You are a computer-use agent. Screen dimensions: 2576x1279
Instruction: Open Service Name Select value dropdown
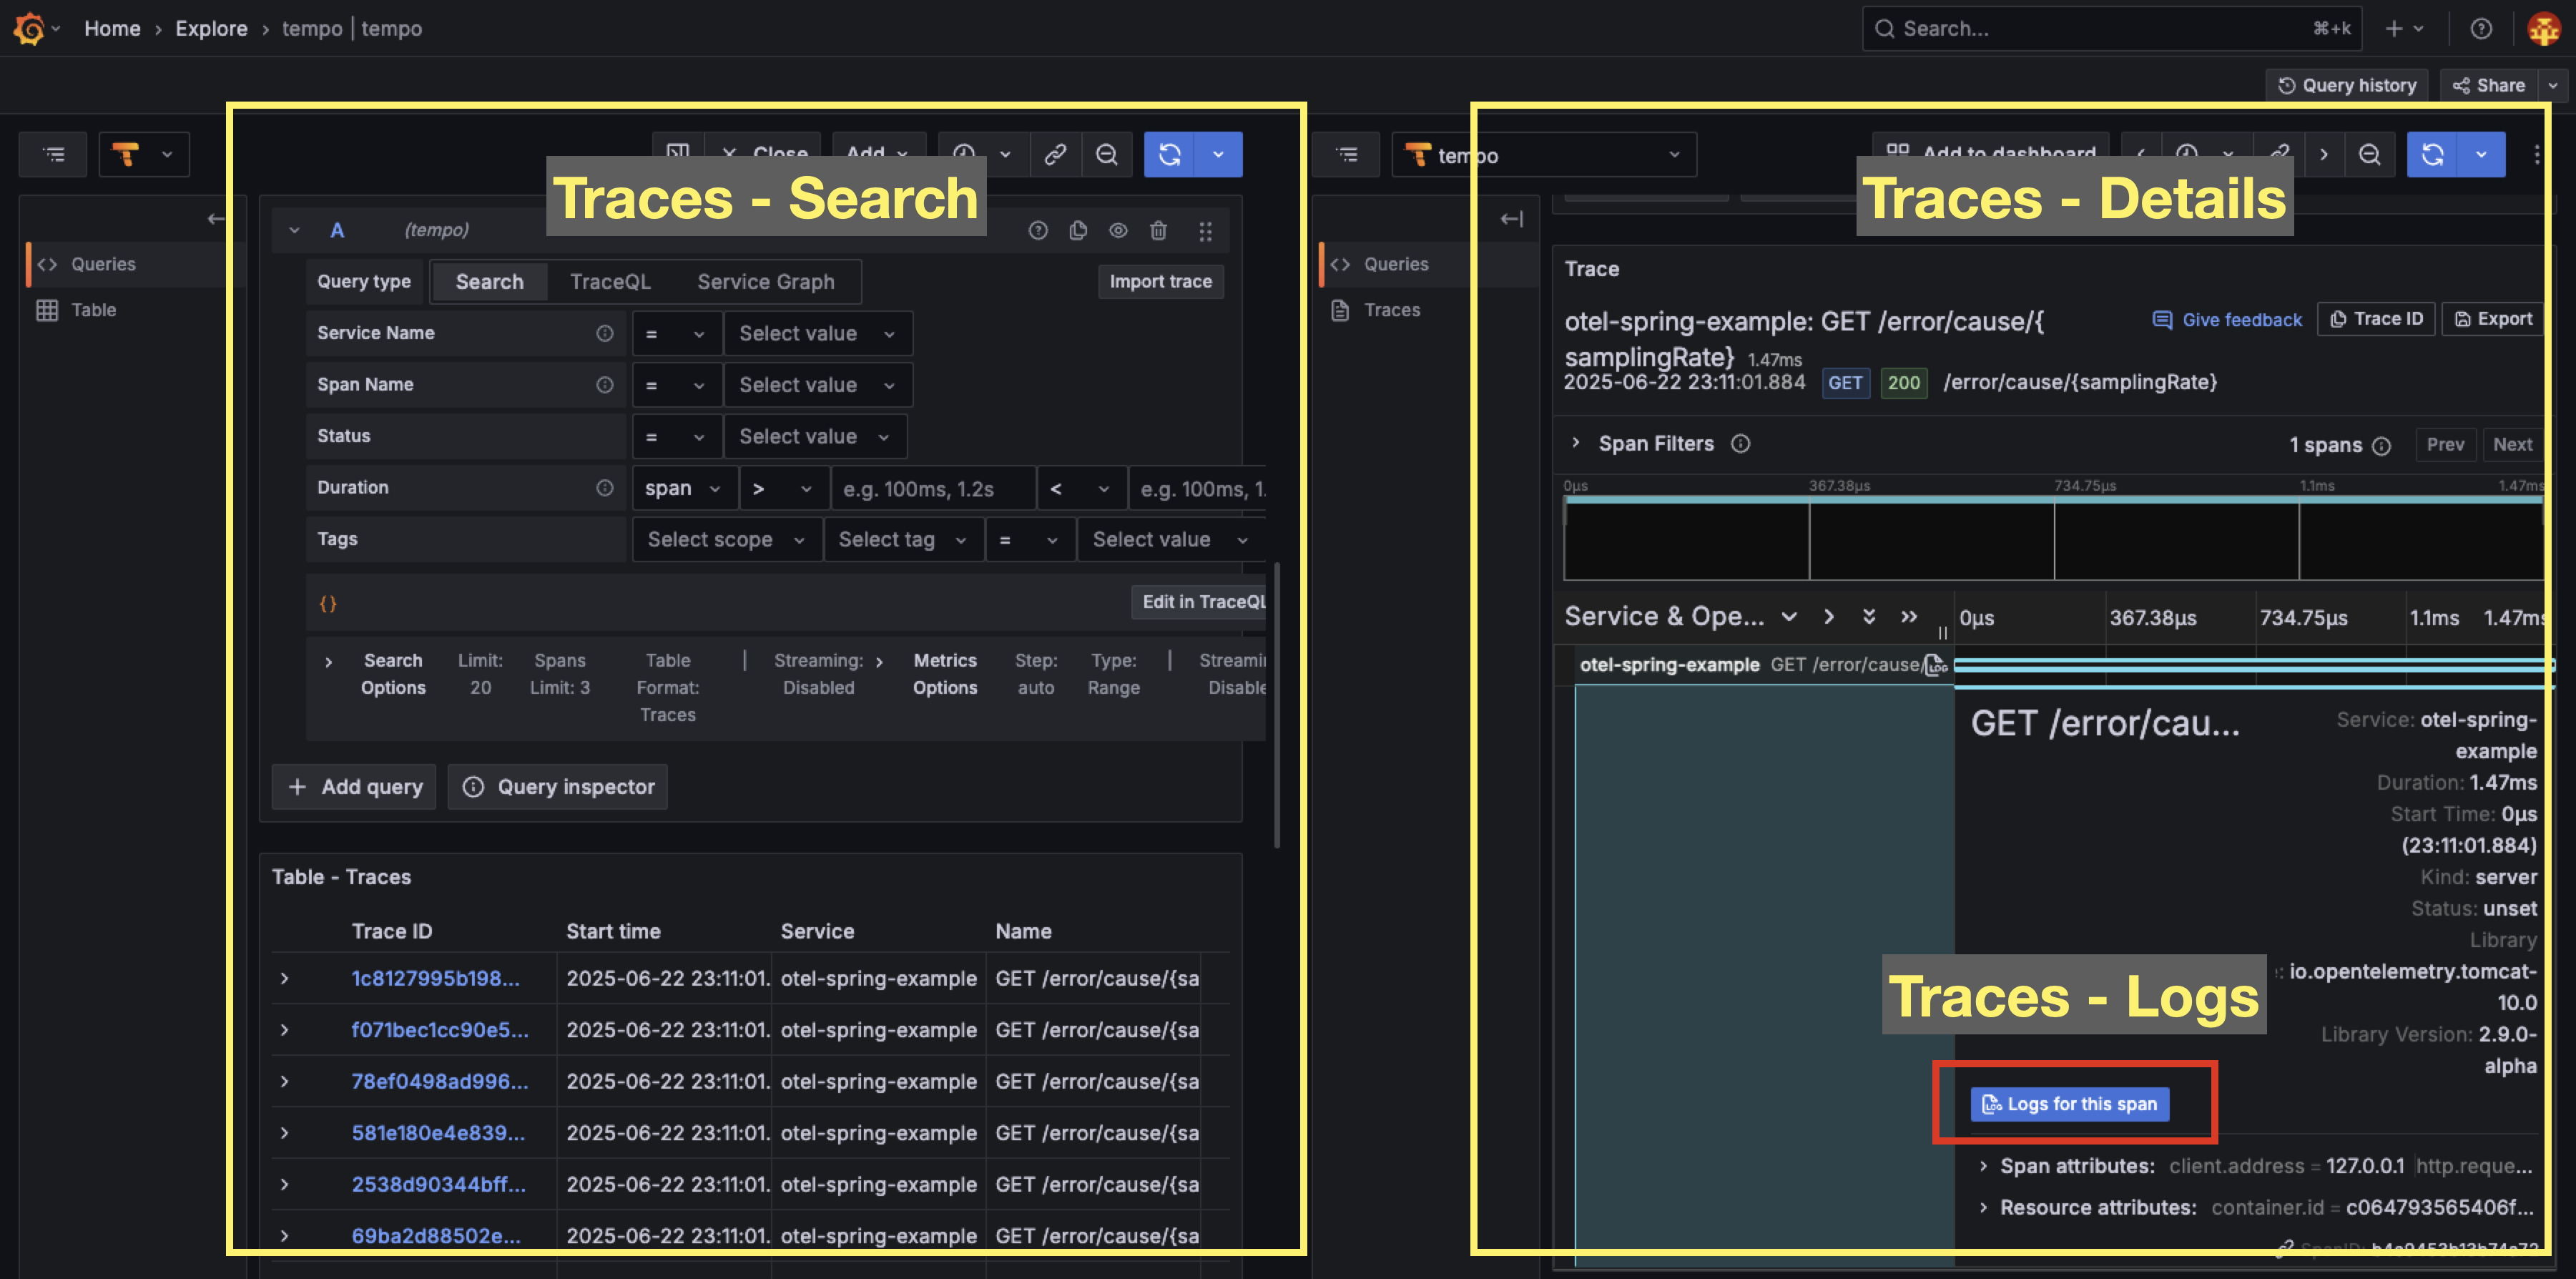[818, 333]
